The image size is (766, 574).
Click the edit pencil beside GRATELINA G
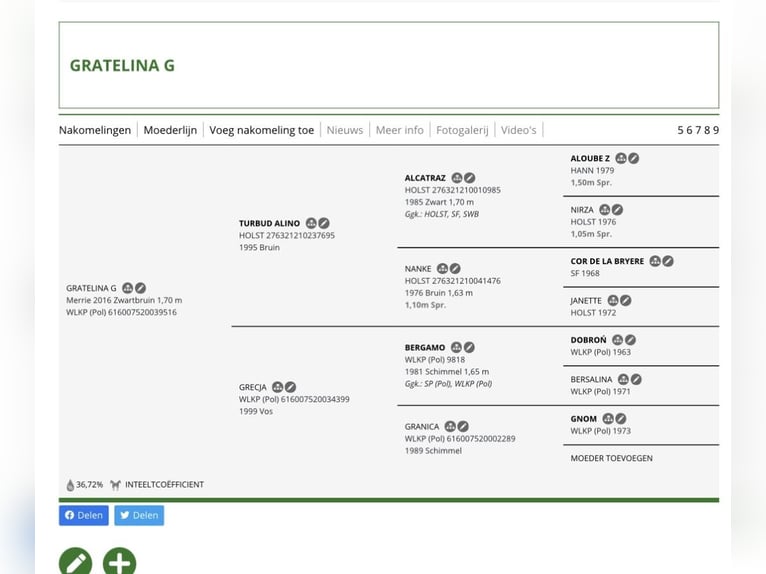pyautogui.click(x=141, y=288)
